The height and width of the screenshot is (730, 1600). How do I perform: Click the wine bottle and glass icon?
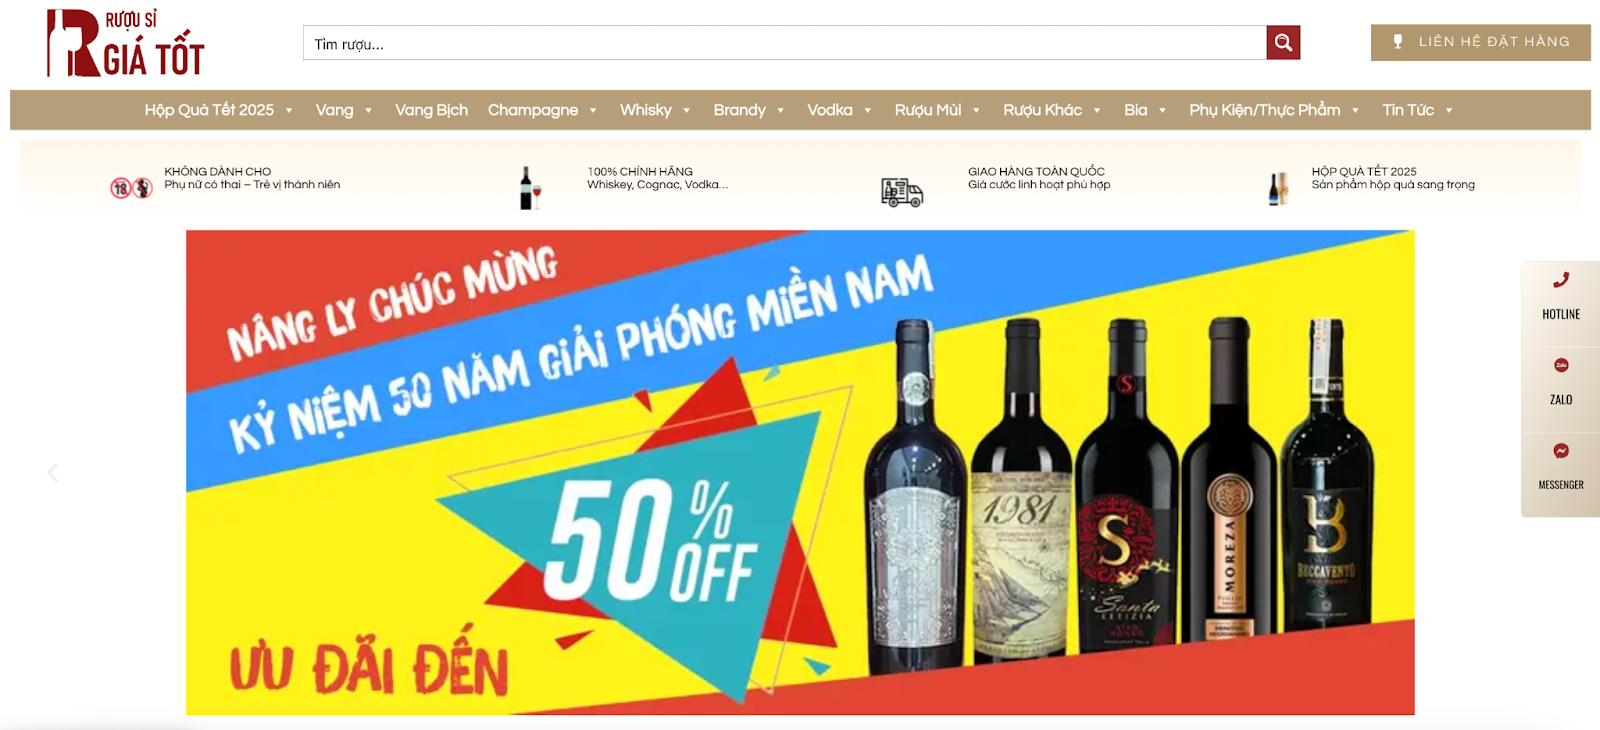(x=530, y=188)
